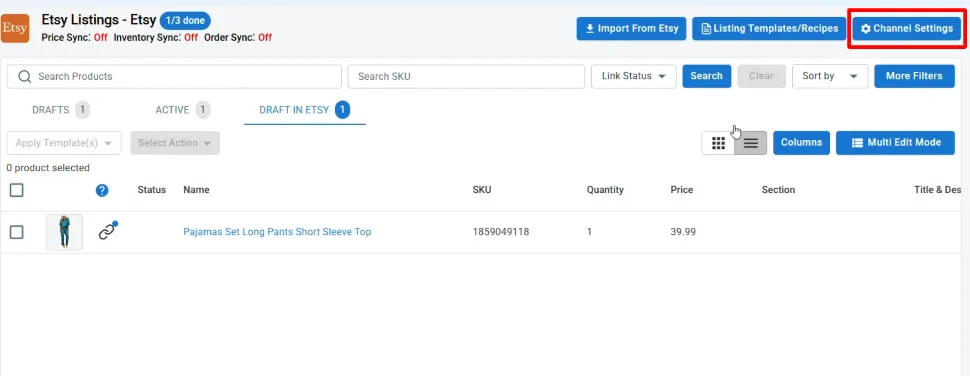Enable Multi Edit Mode
970x376 pixels.
(x=895, y=143)
